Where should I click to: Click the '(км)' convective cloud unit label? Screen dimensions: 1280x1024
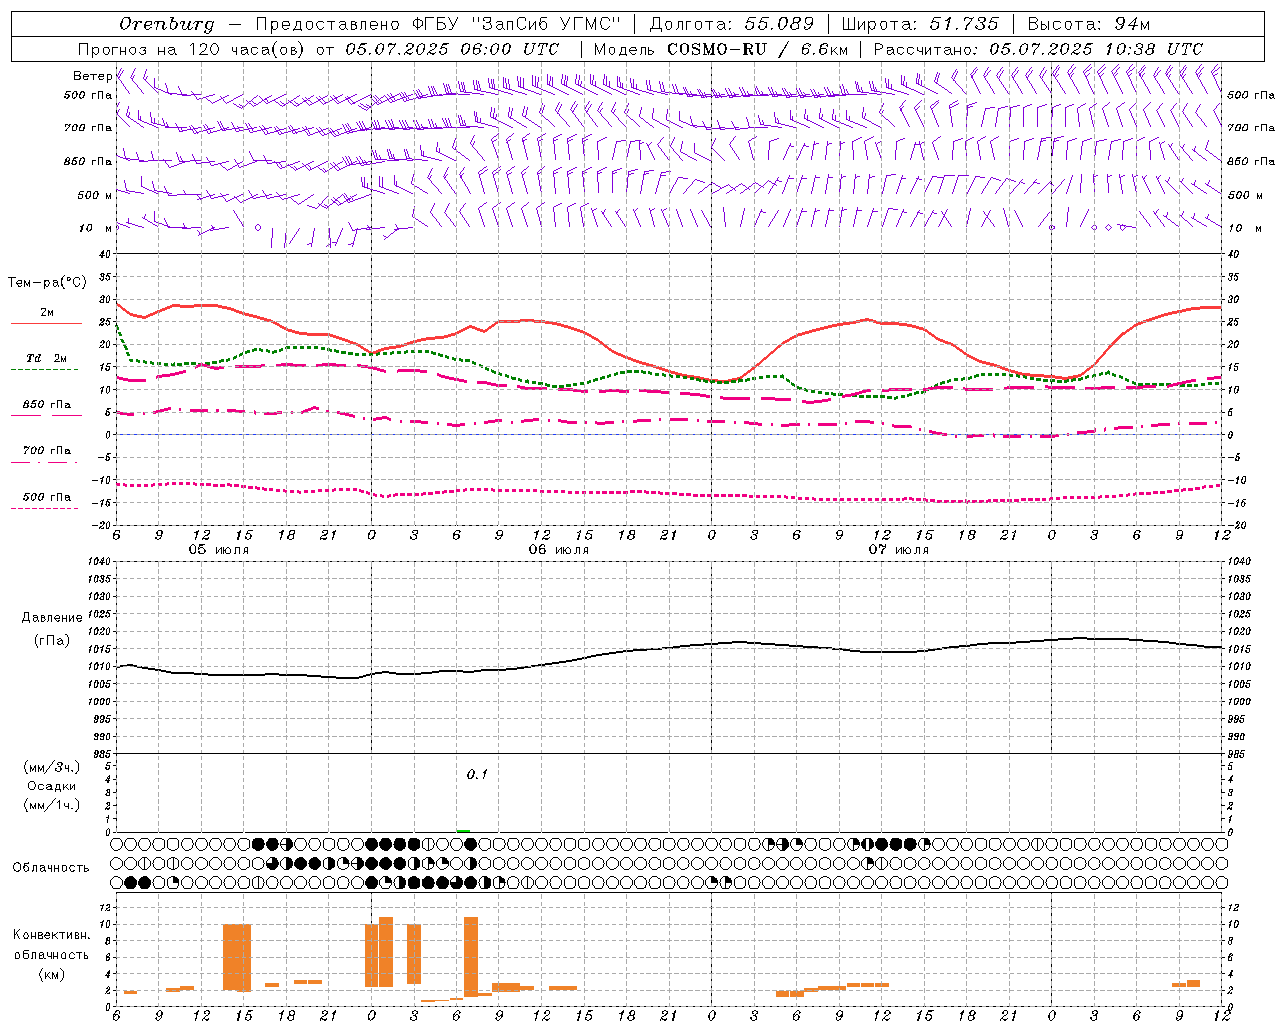click(x=51, y=974)
